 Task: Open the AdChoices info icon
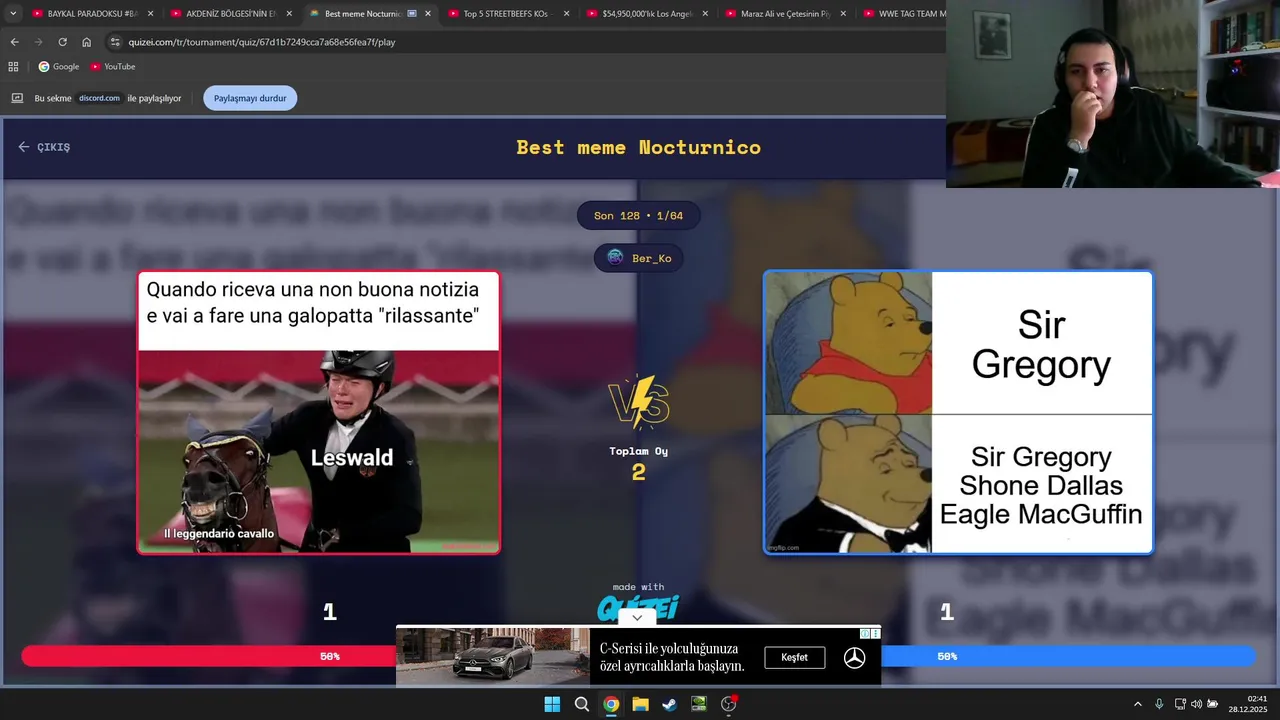866,633
